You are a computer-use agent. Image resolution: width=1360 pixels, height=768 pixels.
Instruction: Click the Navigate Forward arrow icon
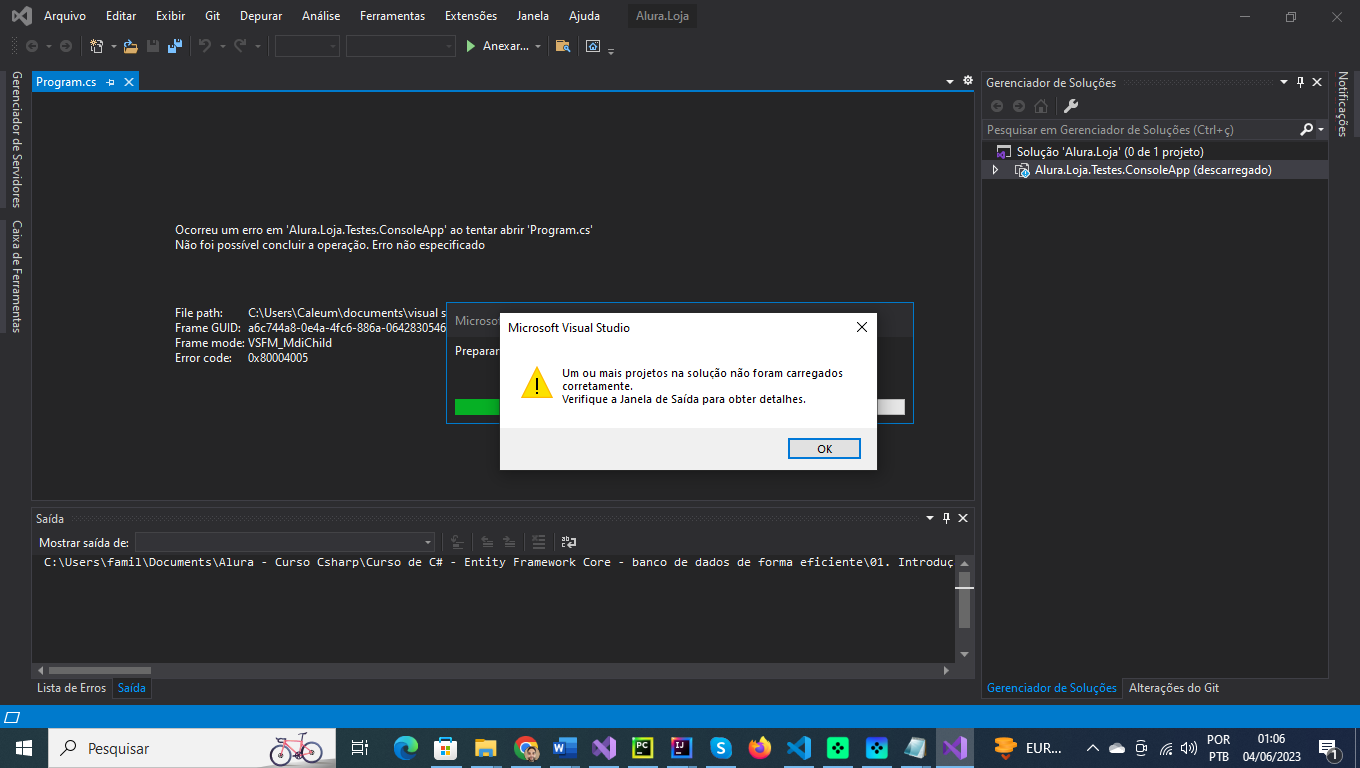click(x=66, y=46)
